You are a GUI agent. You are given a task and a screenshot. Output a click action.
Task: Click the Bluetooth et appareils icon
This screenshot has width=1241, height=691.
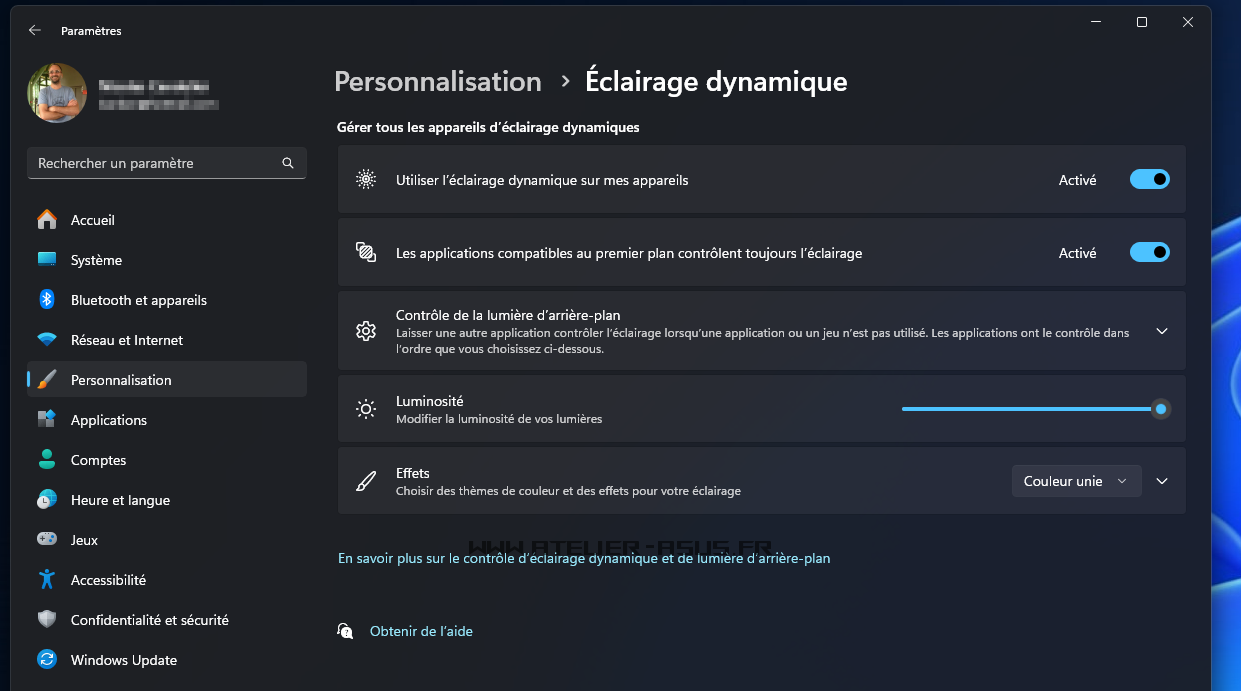coord(47,300)
